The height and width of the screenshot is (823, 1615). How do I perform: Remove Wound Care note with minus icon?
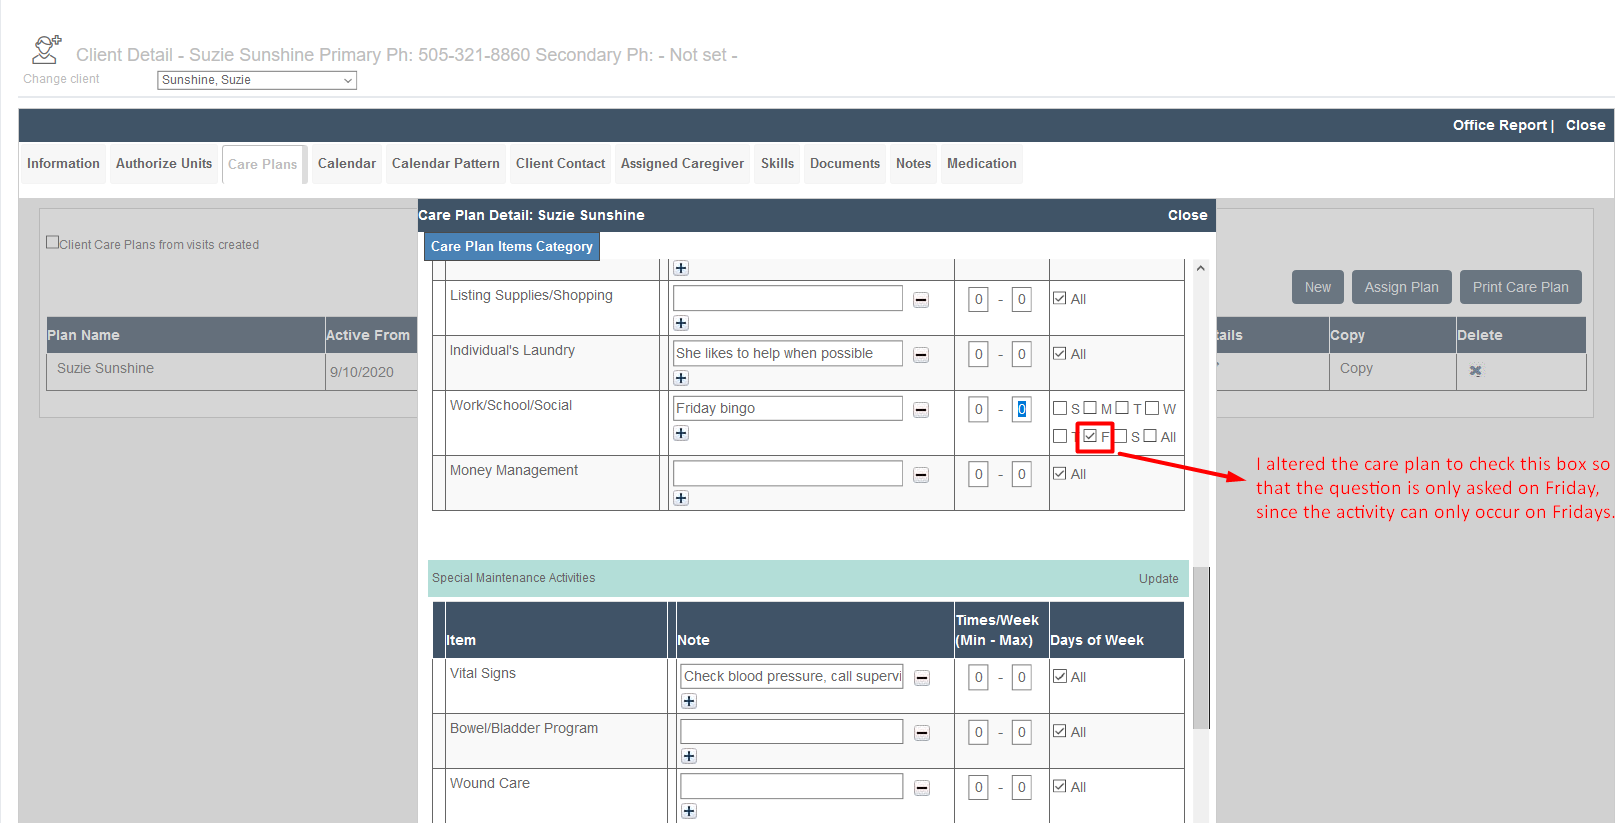[x=922, y=788]
